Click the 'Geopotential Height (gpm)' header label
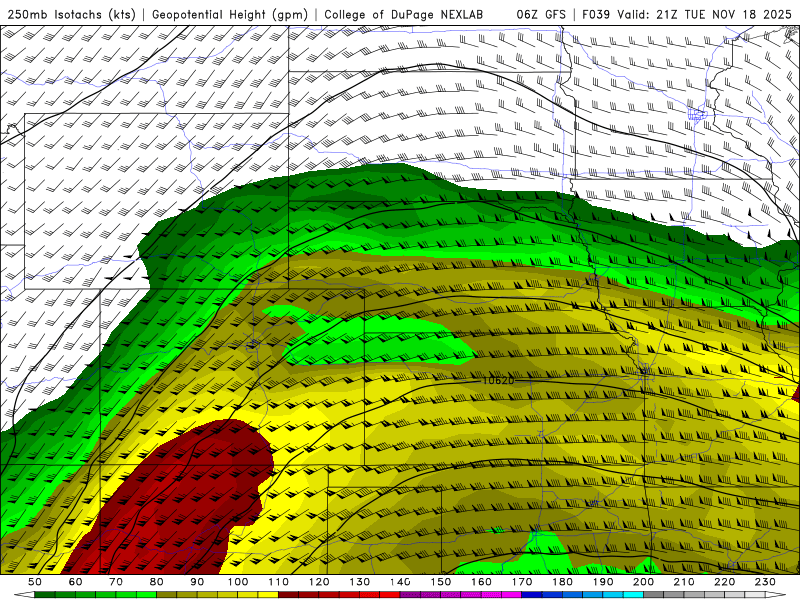This screenshot has width=800, height=600. [x=230, y=15]
